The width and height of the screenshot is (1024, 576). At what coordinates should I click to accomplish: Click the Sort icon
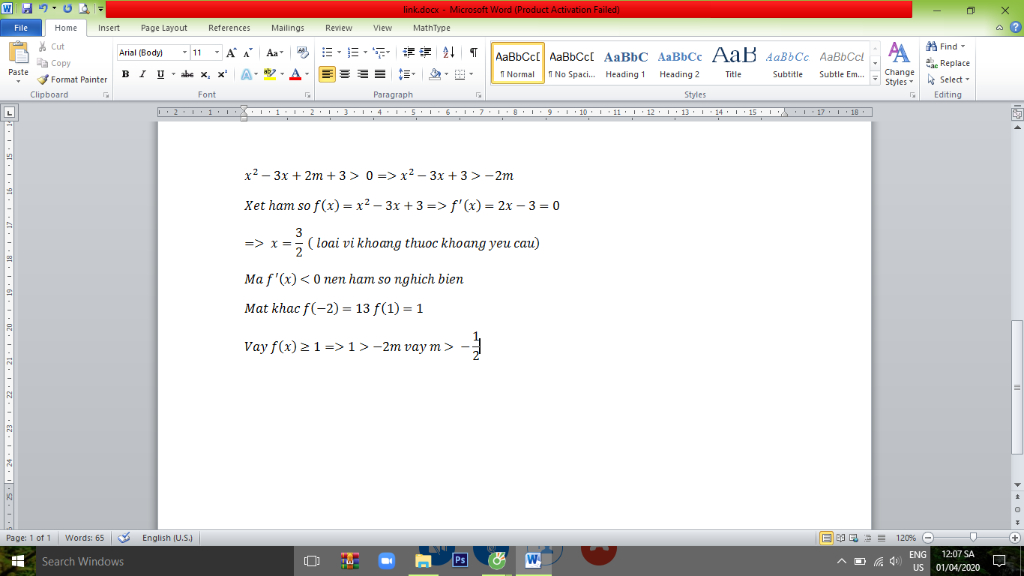(449, 52)
